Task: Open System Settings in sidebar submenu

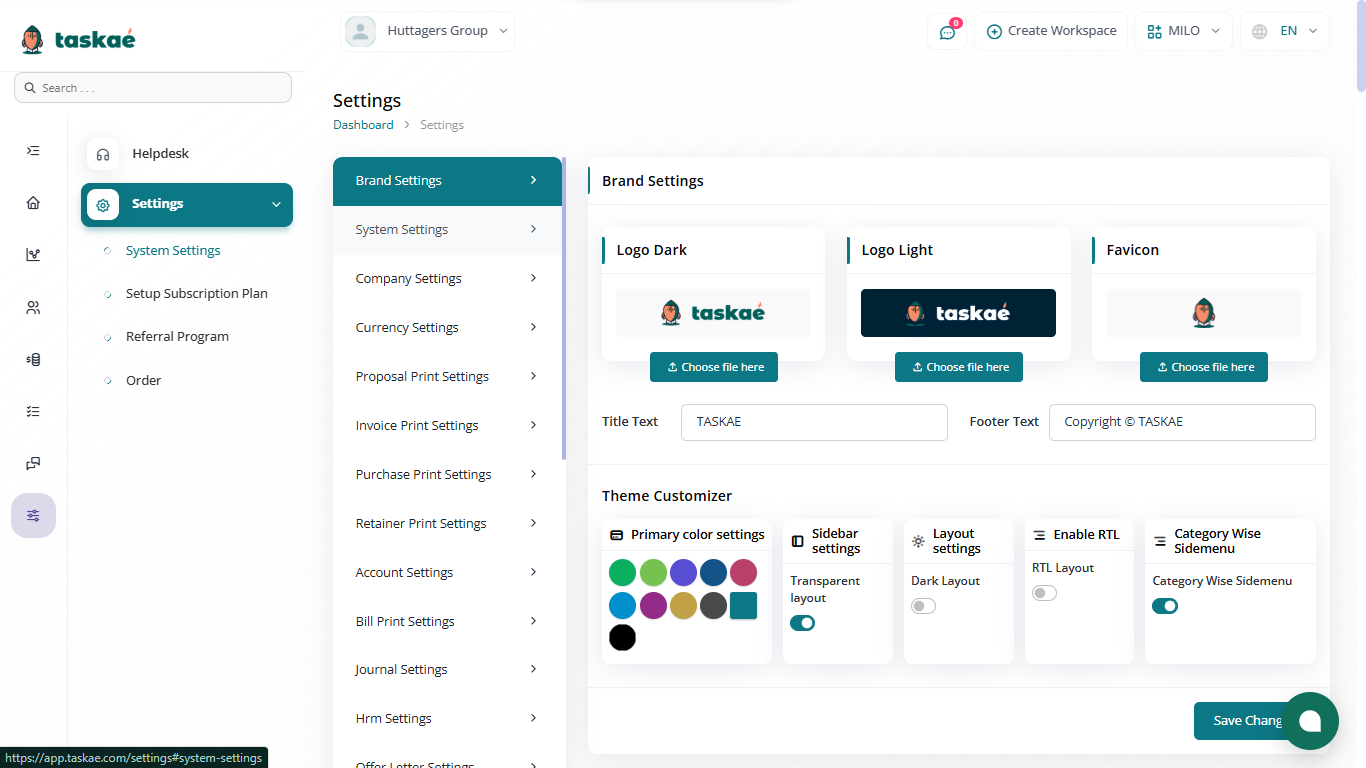Action: click(x=173, y=251)
